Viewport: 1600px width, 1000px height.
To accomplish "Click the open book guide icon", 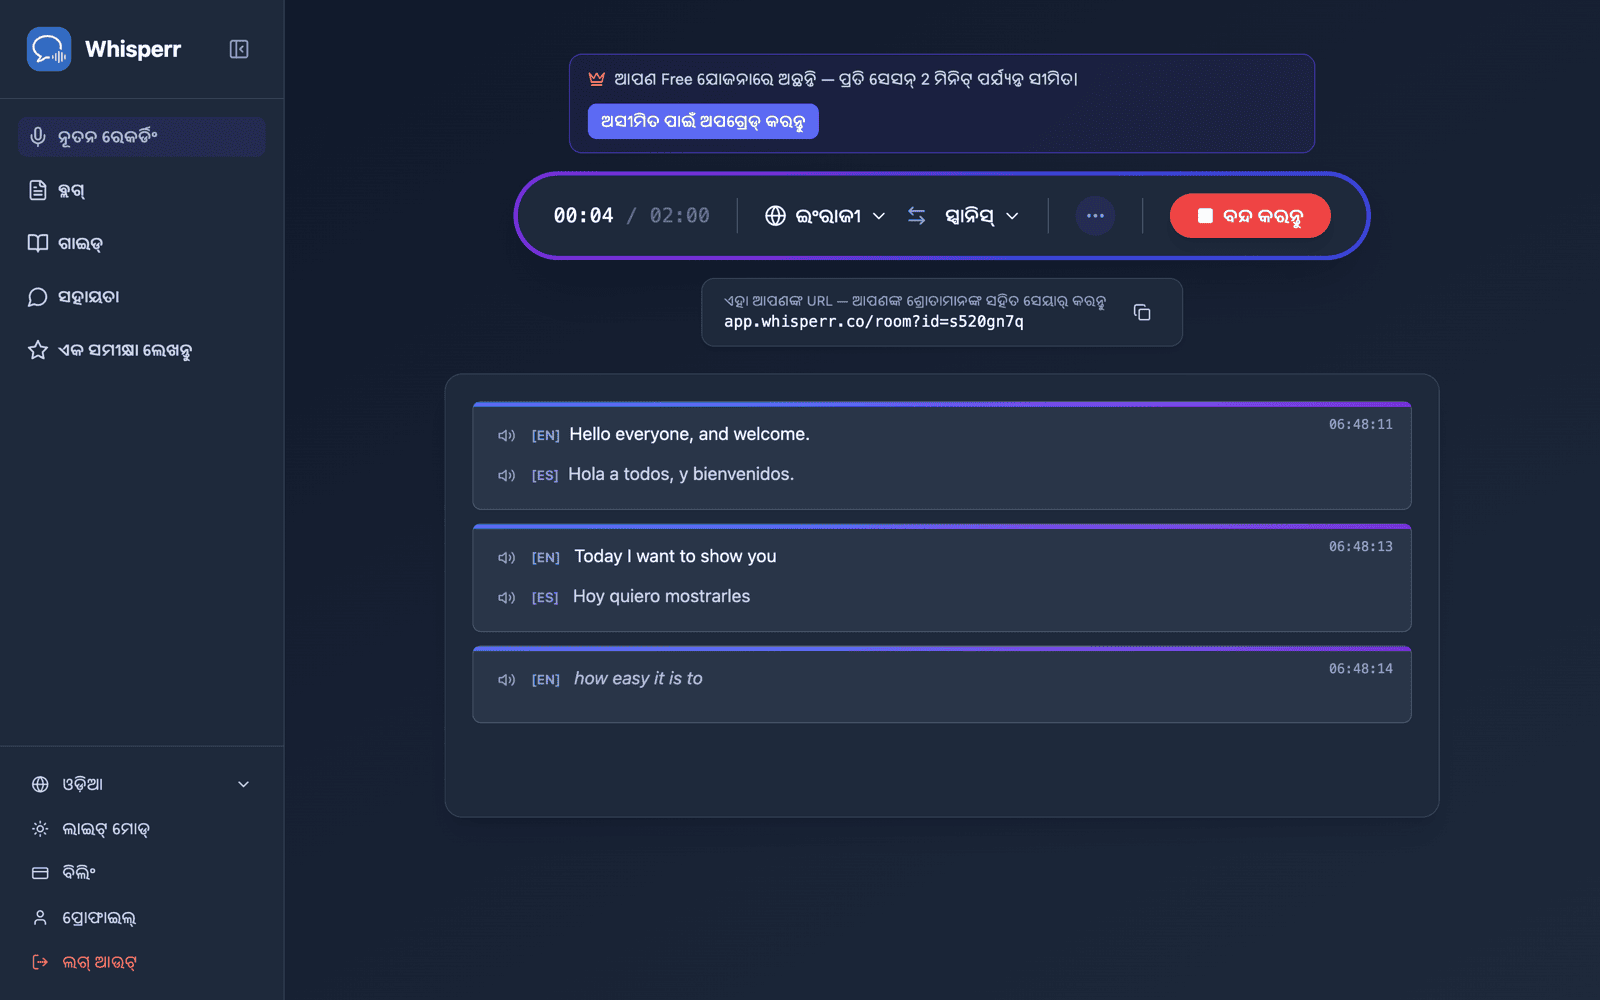I will click(x=38, y=243).
